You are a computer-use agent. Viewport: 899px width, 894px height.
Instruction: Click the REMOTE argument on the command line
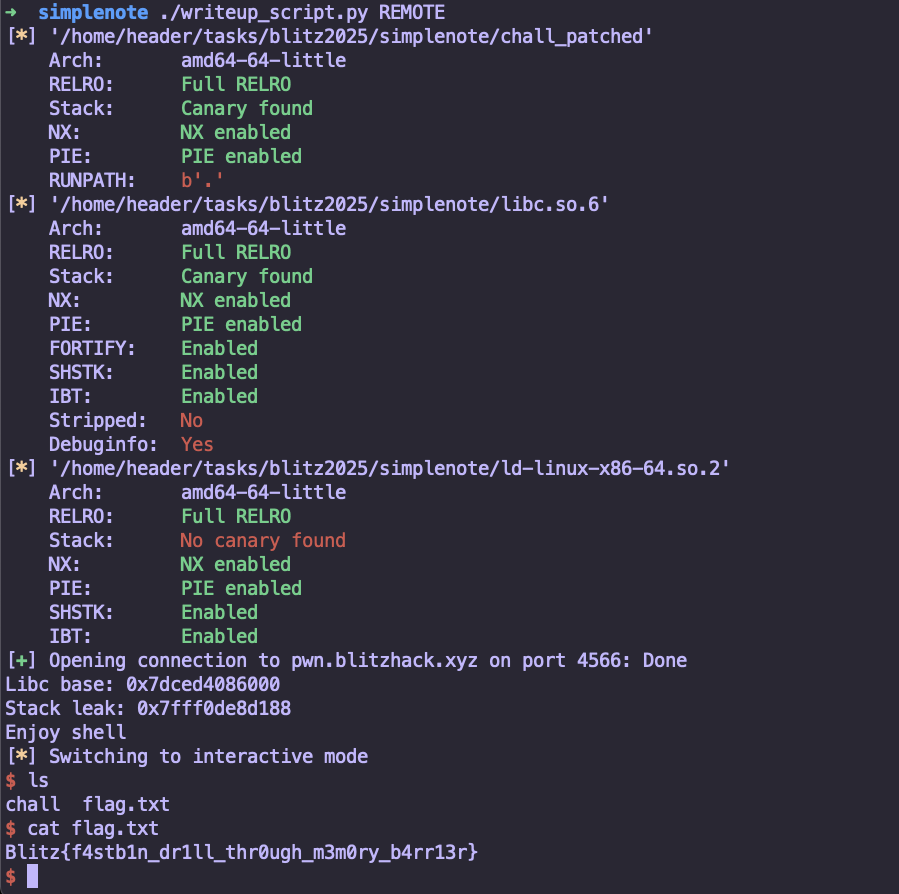click(x=412, y=13)
